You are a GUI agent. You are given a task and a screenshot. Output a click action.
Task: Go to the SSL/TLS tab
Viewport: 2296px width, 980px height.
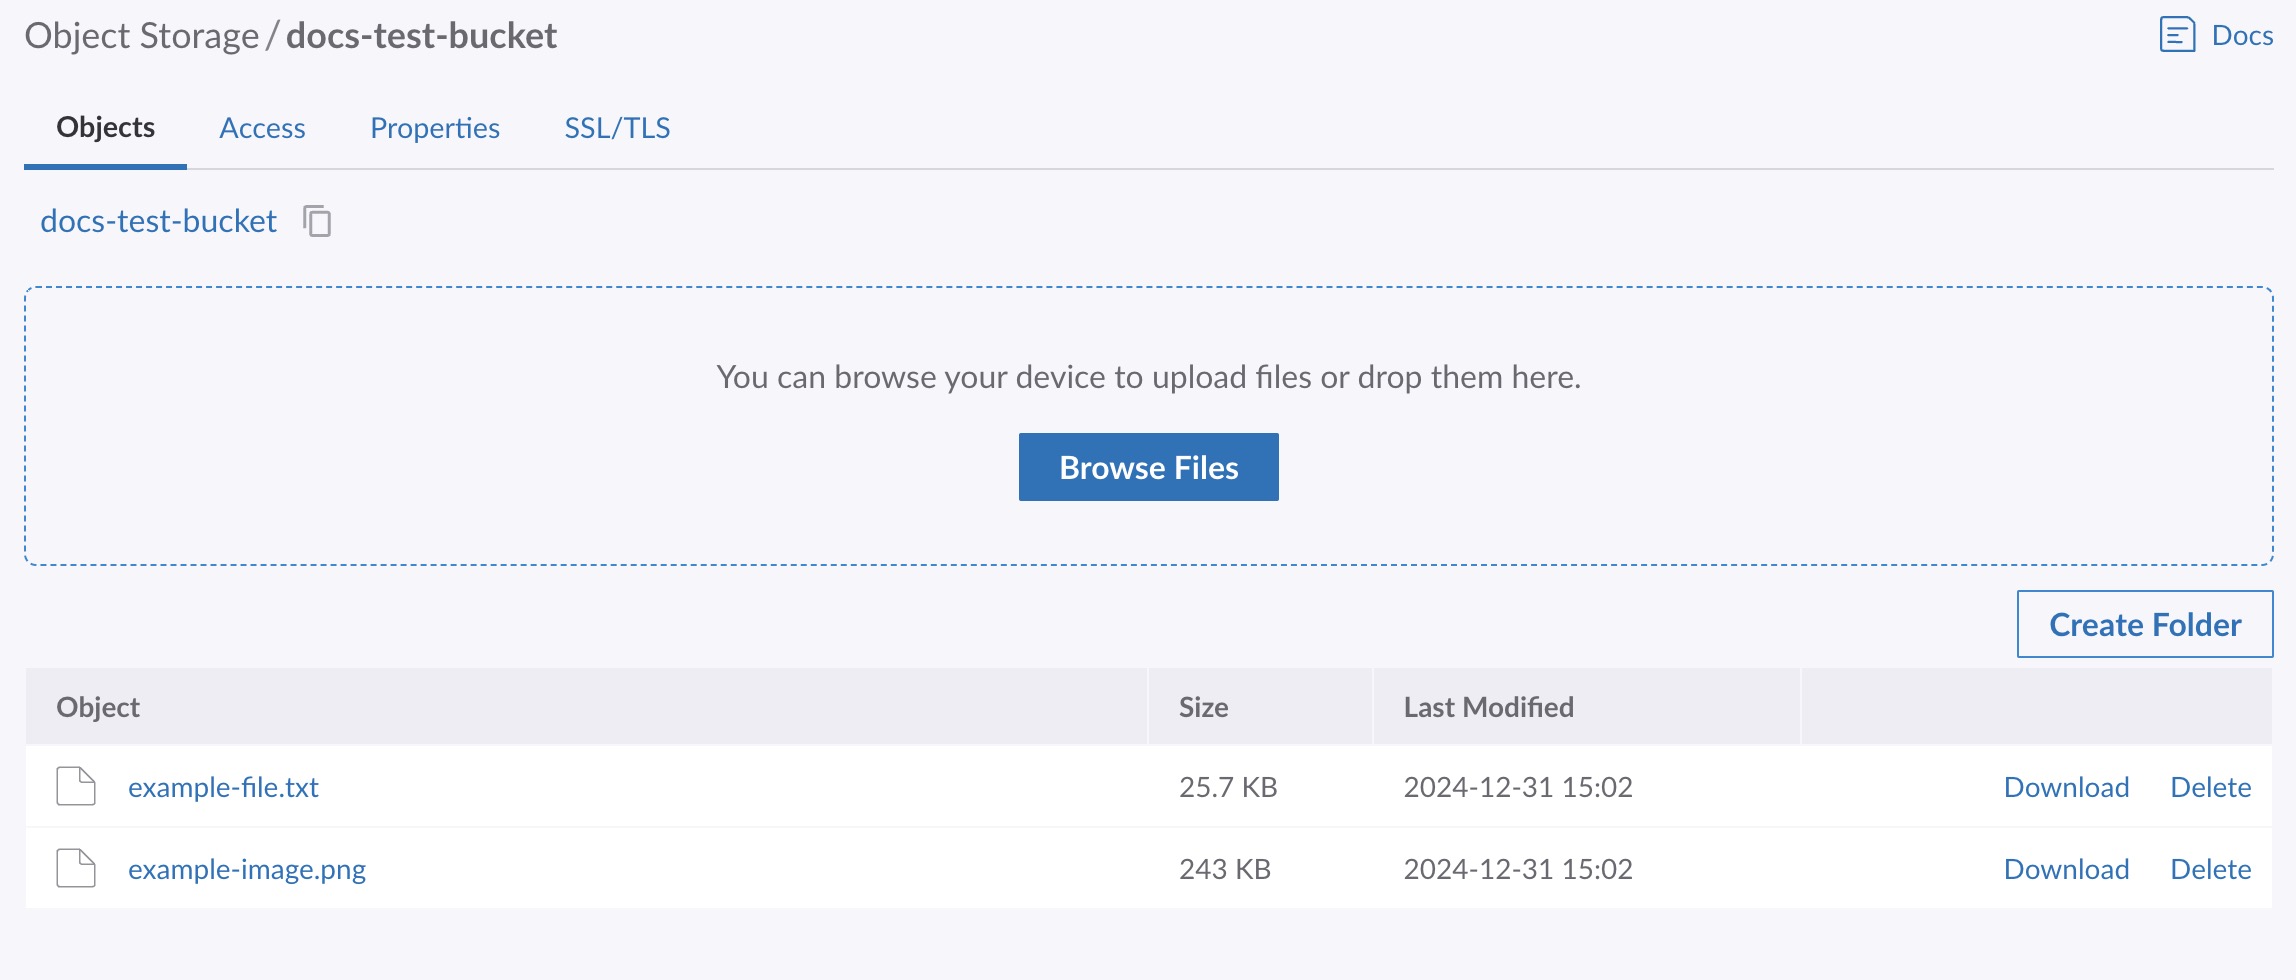pyautogui.click(x=617, y=128)
